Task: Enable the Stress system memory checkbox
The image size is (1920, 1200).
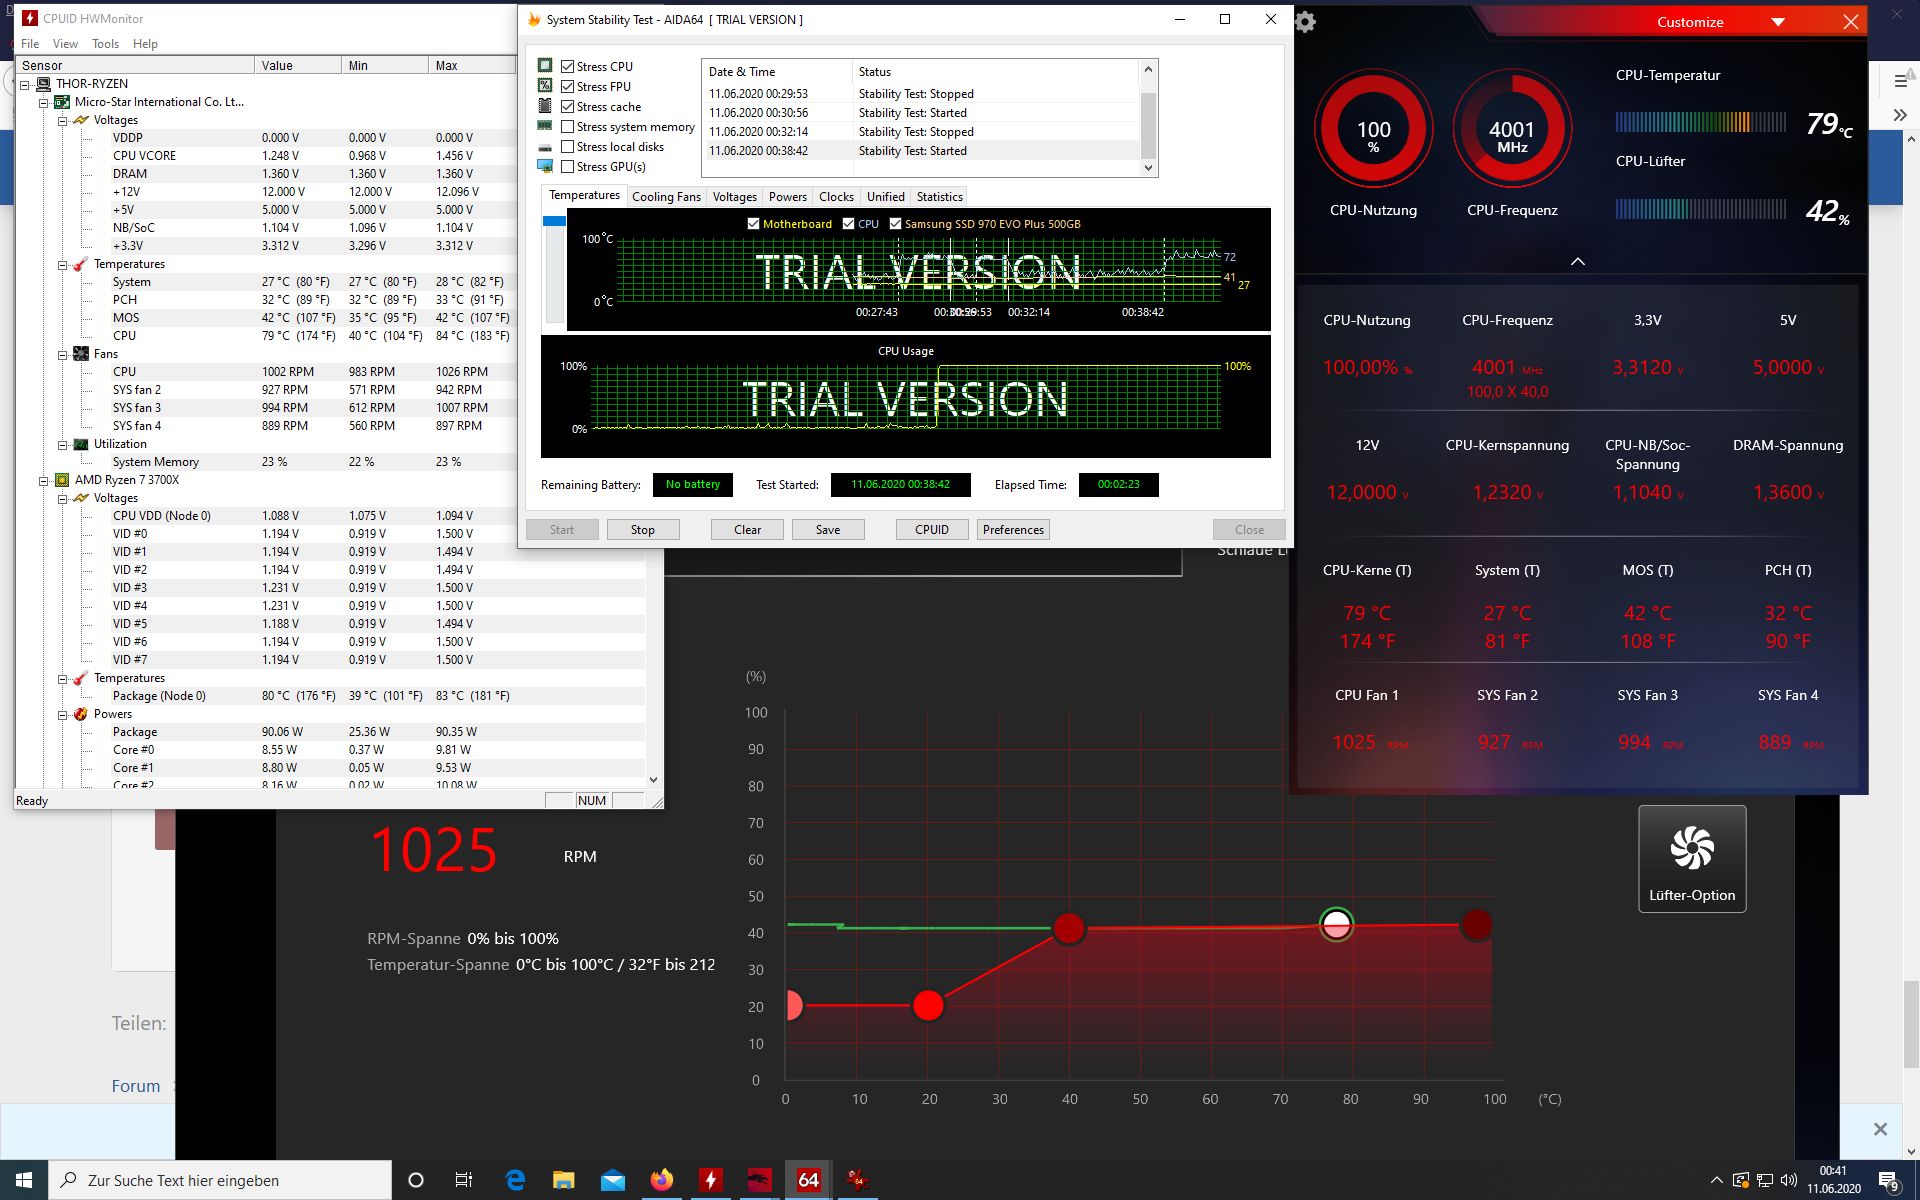Action: coord(568,127)
